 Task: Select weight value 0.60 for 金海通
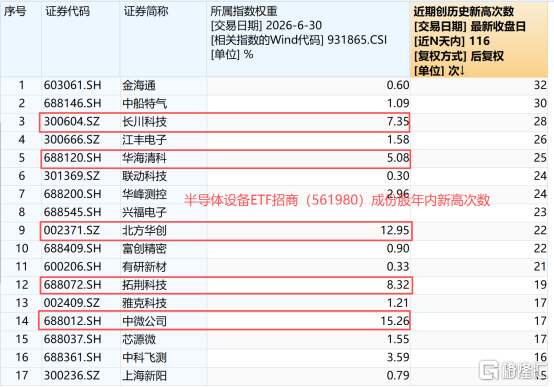[x=398, y=85]
